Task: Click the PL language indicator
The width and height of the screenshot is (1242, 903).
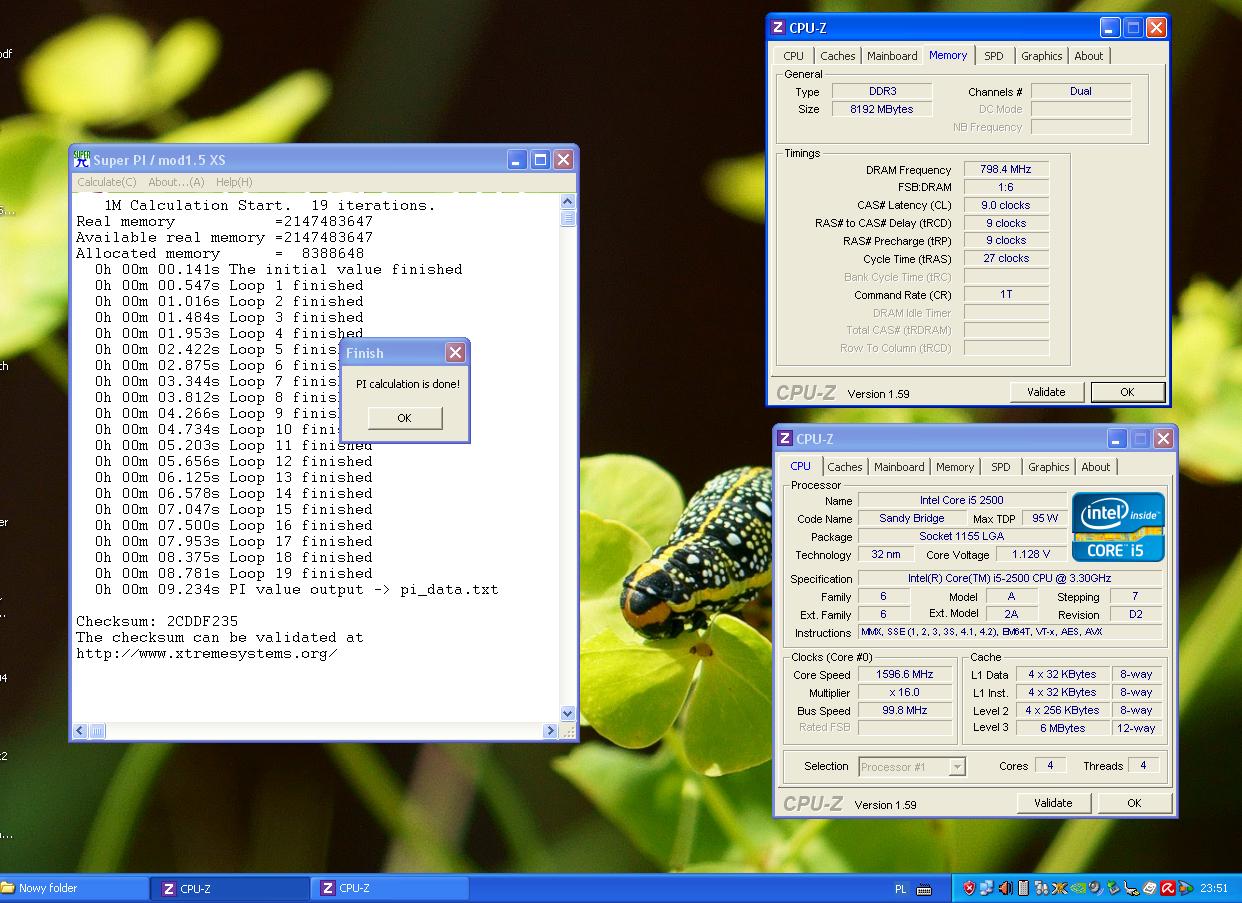Action: tap(900, 889)
